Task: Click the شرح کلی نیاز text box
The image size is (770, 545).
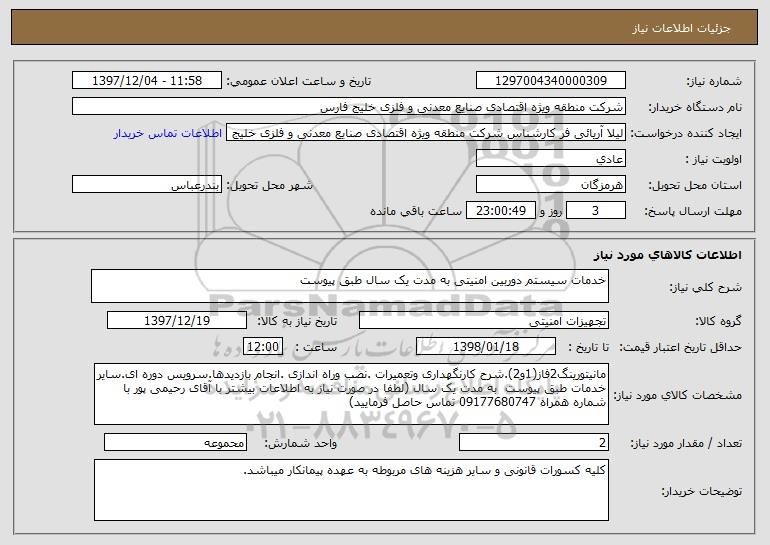Action: (350, 286)
